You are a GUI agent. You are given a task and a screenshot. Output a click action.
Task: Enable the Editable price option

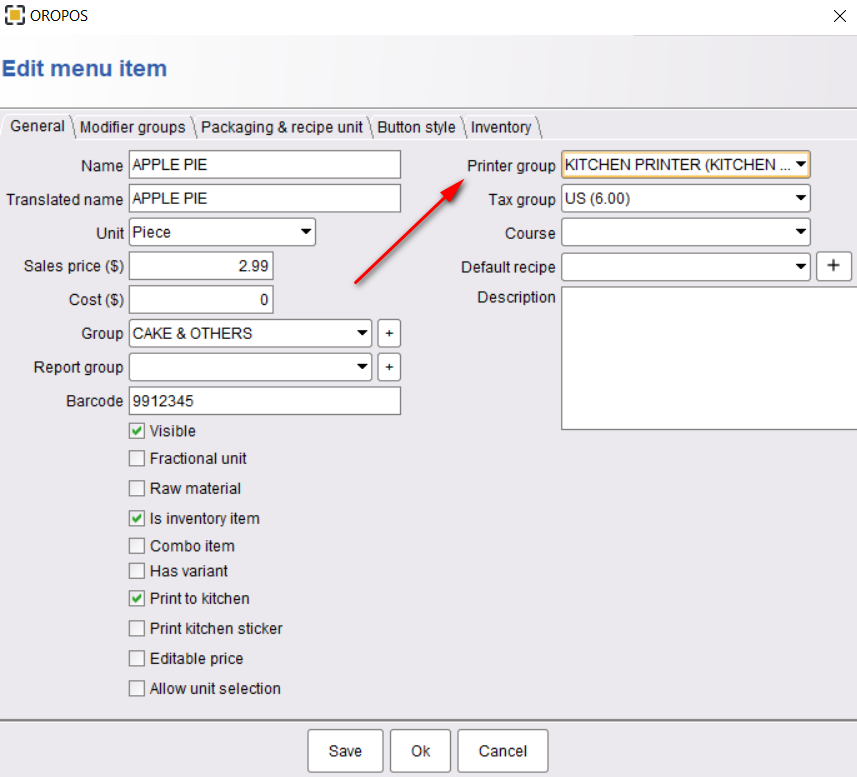pos(137,658)
